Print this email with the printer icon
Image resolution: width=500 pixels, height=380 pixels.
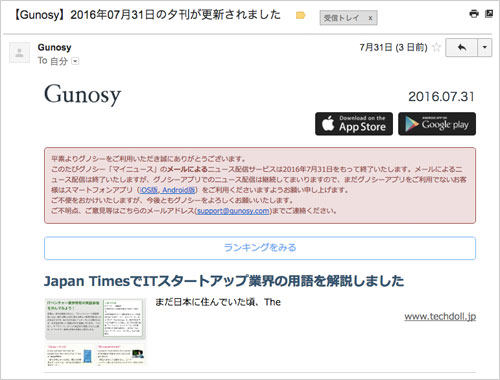click(x=474, y=14)
